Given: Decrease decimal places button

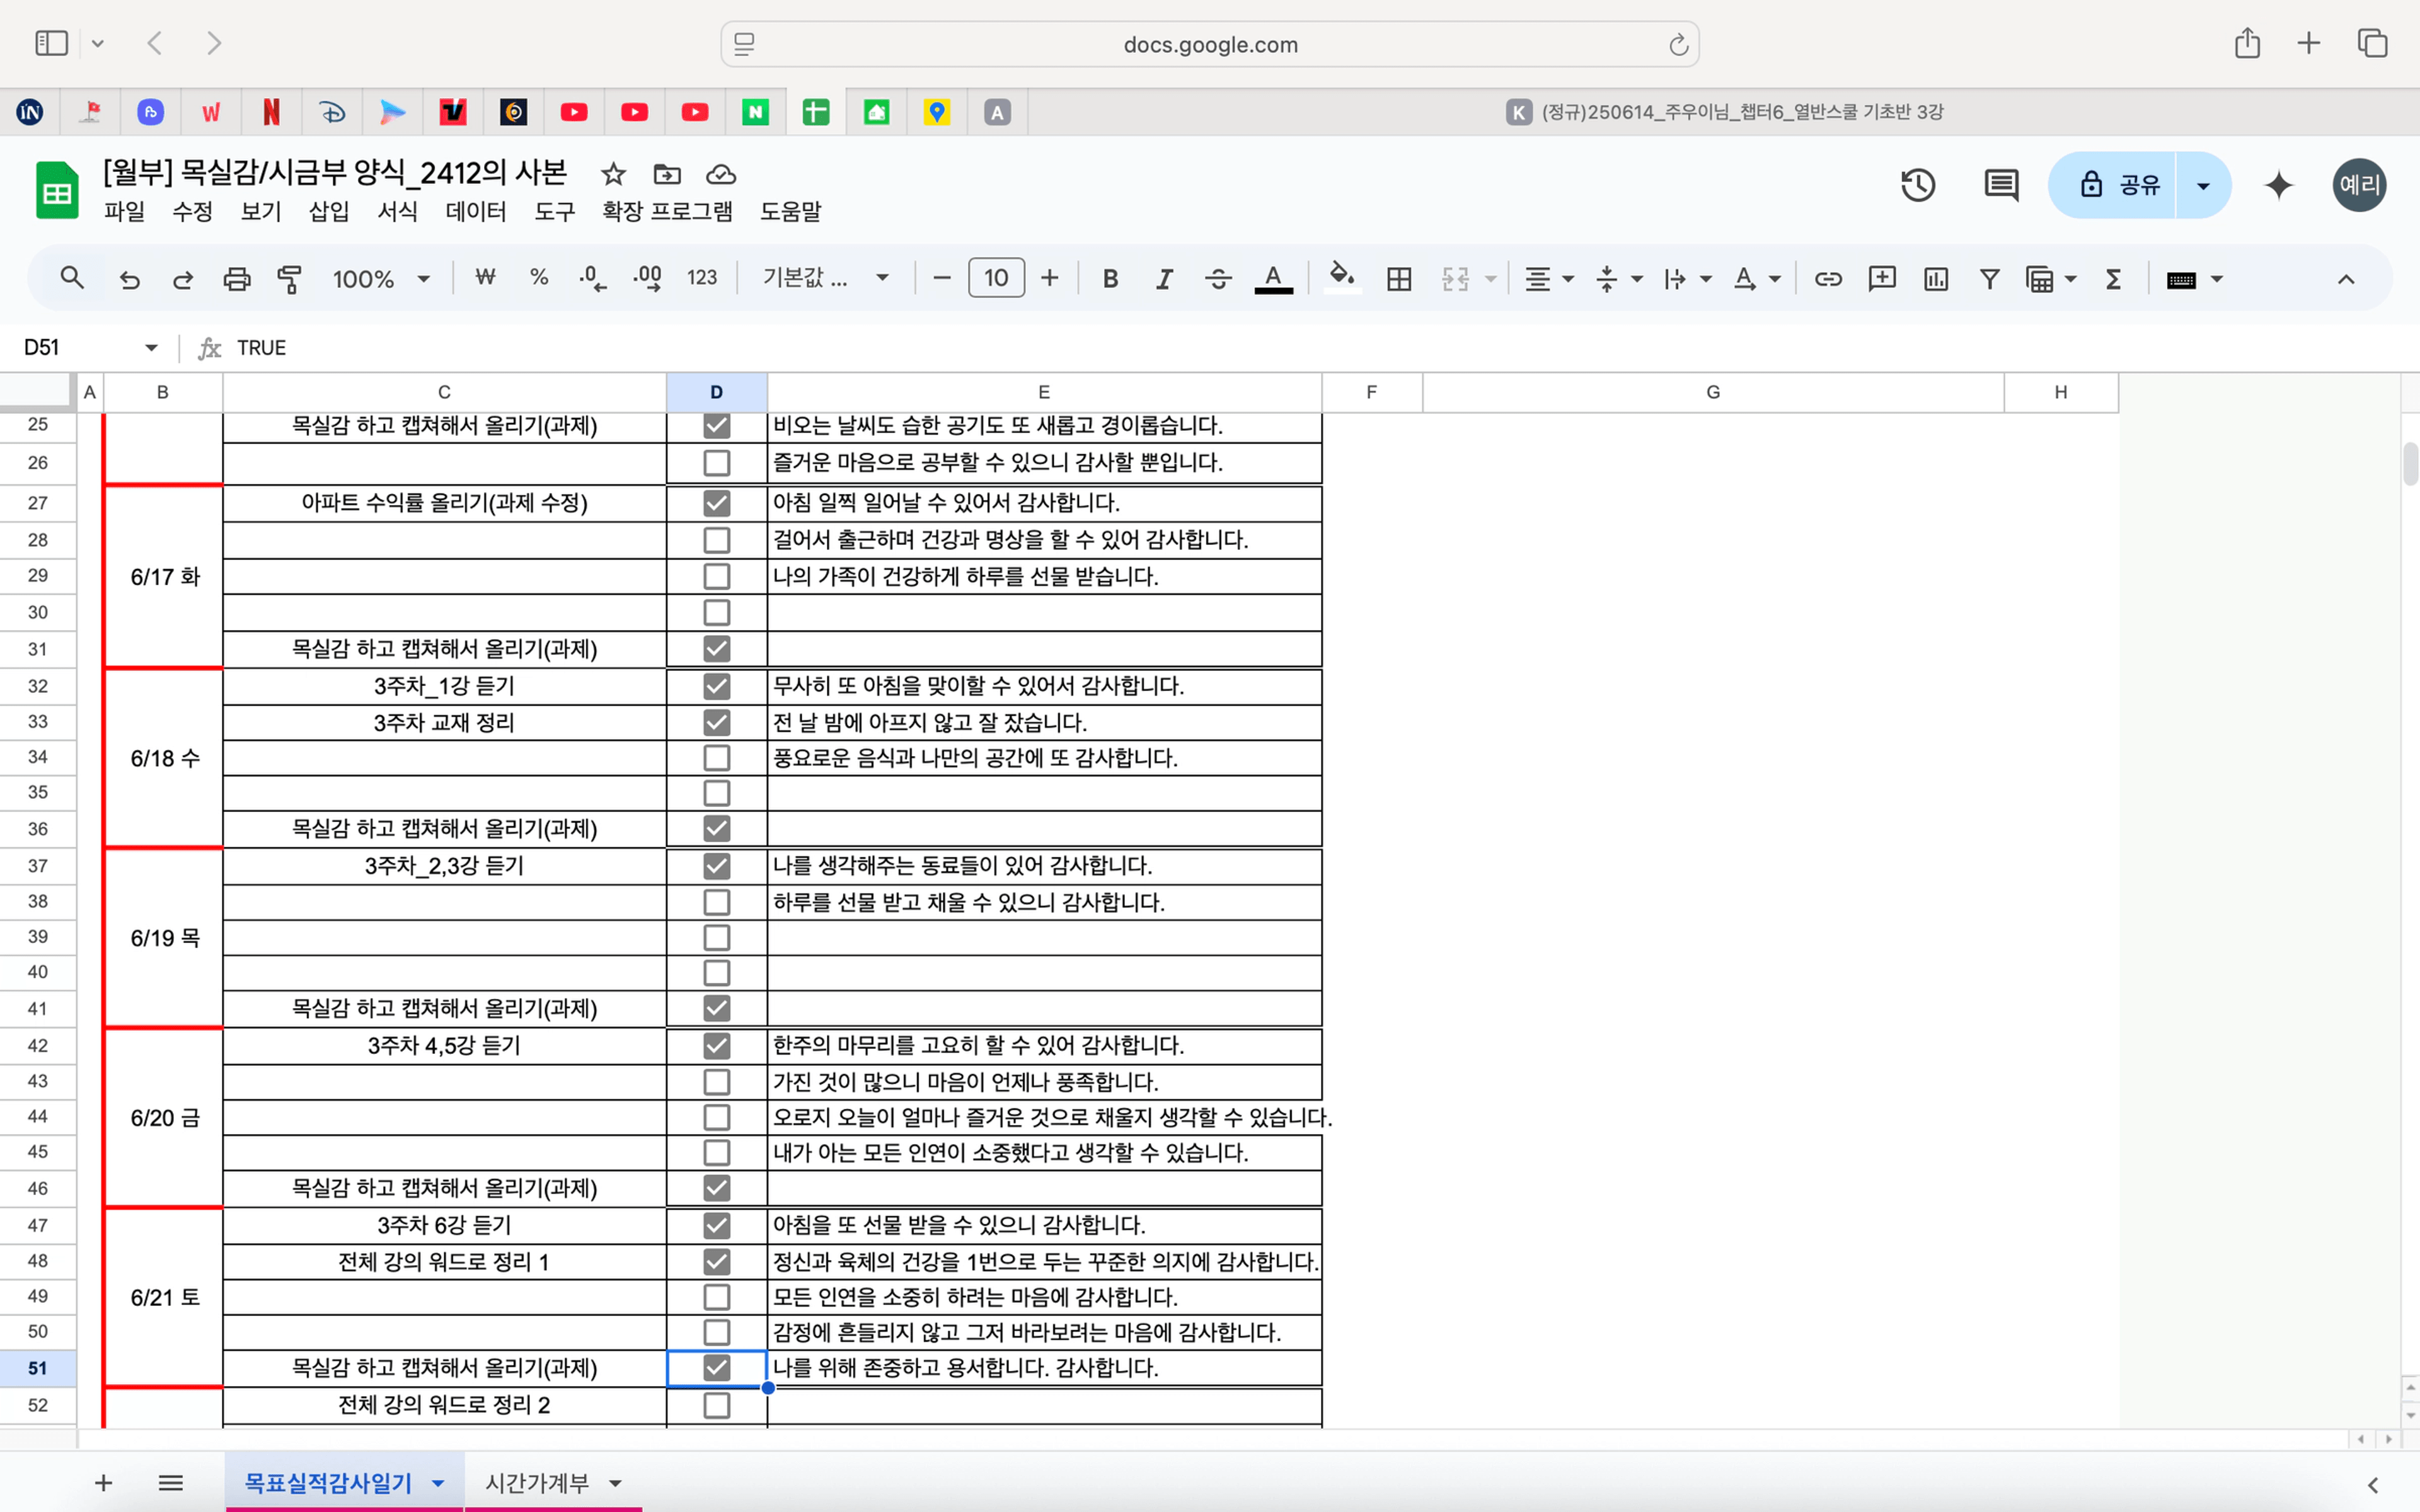Looking at the screenshot, I should 593,278.
